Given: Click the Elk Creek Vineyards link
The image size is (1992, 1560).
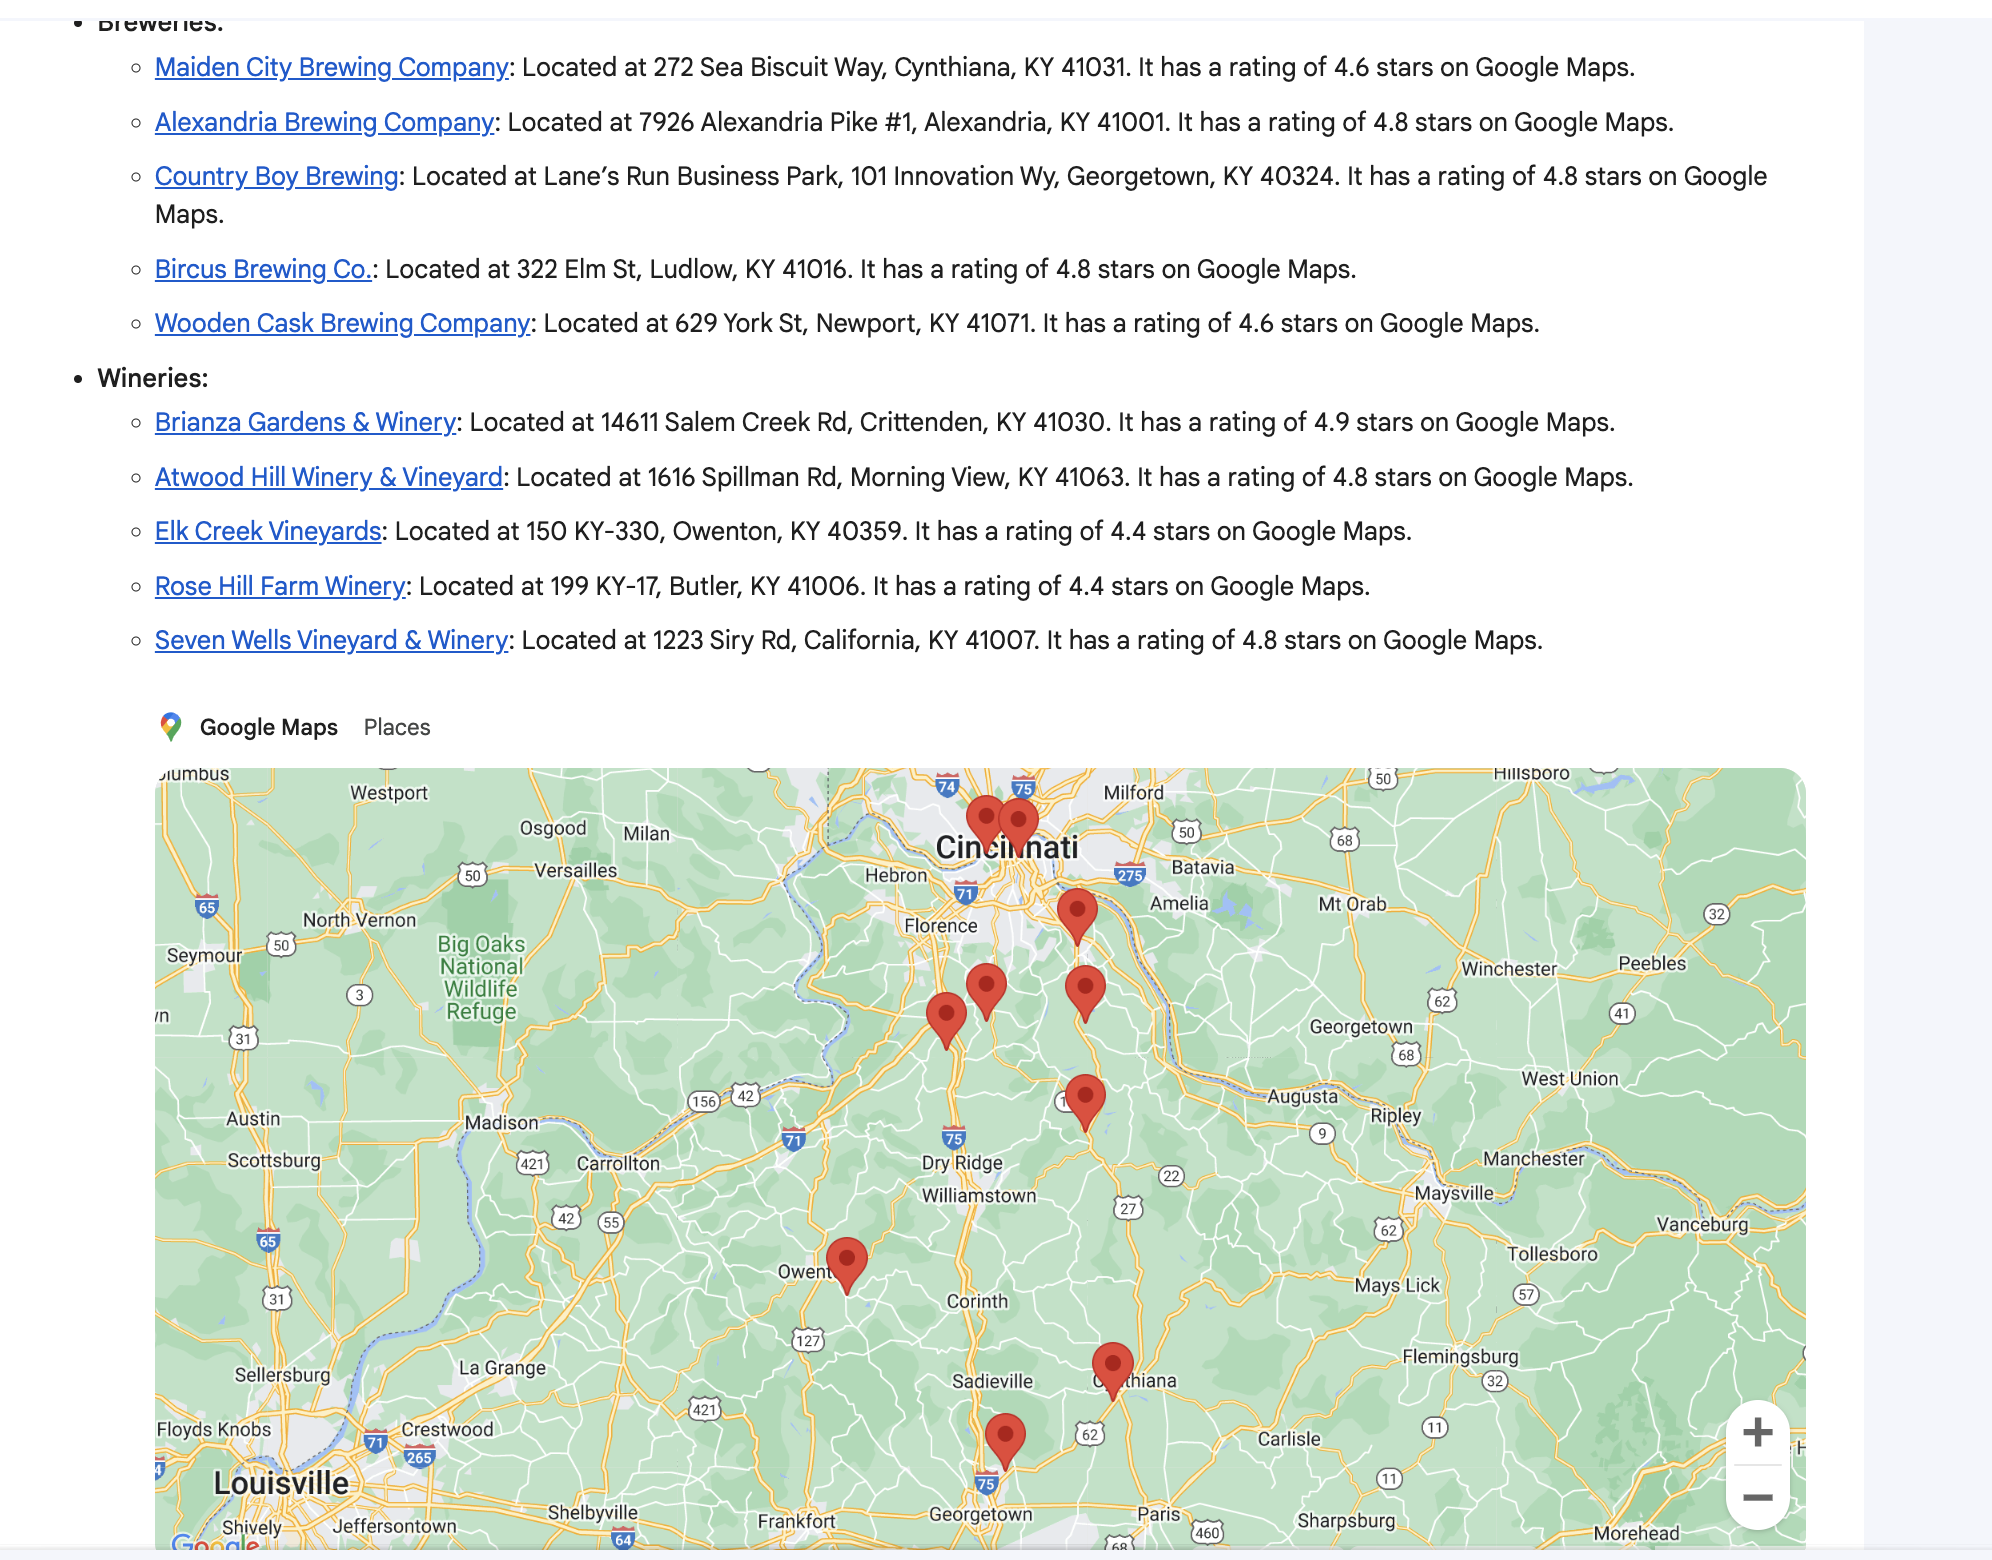Looking at the screenshot, I should tap(268, 531).
